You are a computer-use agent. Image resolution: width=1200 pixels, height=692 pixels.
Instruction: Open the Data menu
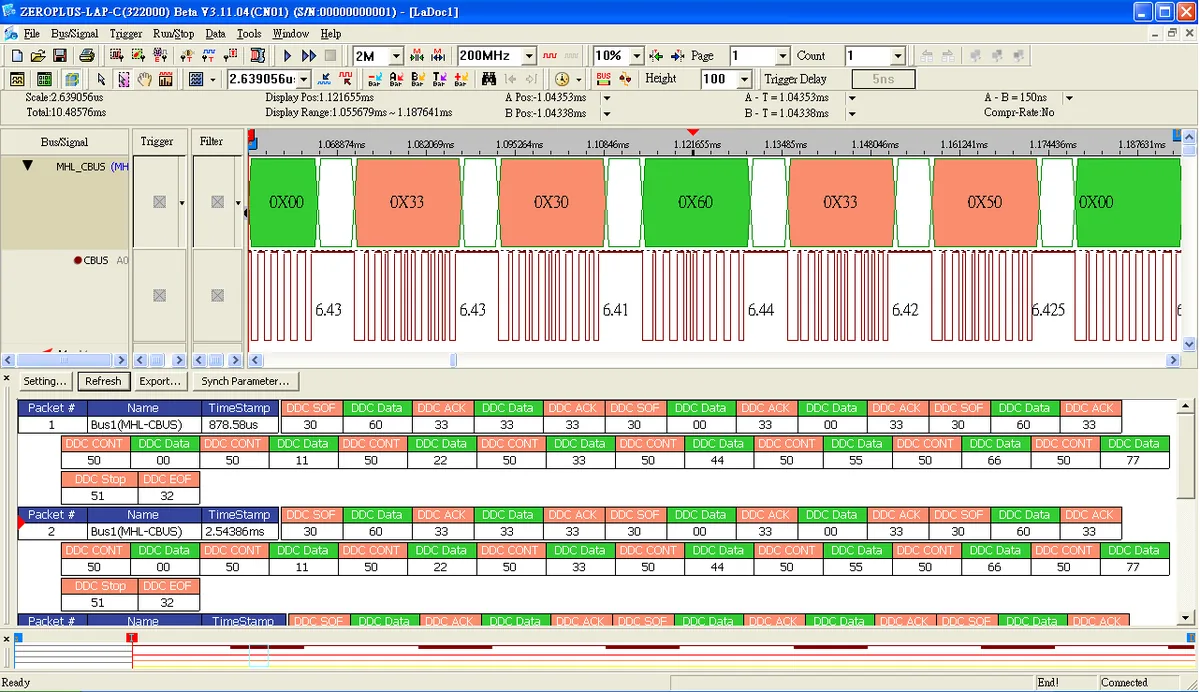pos(216,34)
